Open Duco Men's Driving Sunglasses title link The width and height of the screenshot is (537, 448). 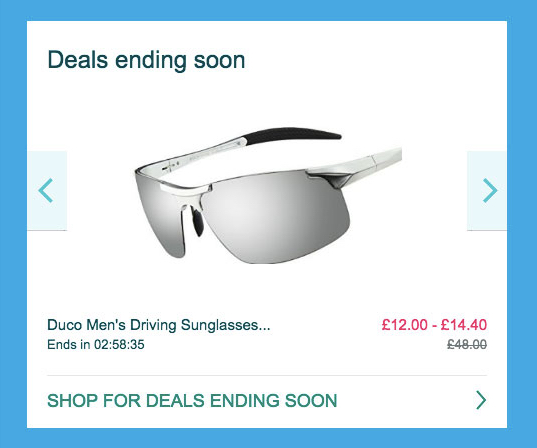[159, 325]
